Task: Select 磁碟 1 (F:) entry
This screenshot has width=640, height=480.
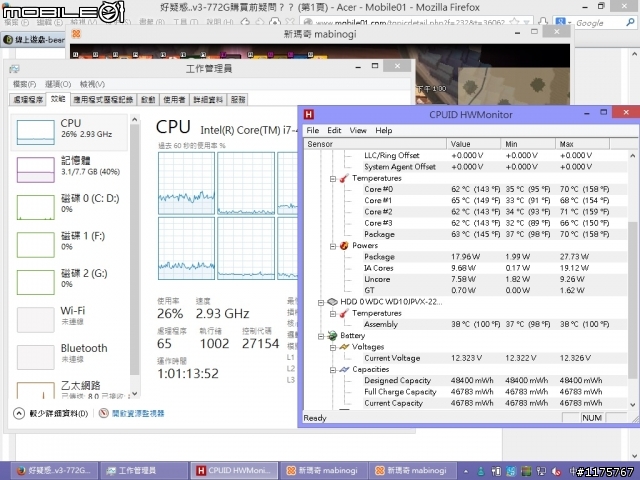Action: click(x=69, y=244)
